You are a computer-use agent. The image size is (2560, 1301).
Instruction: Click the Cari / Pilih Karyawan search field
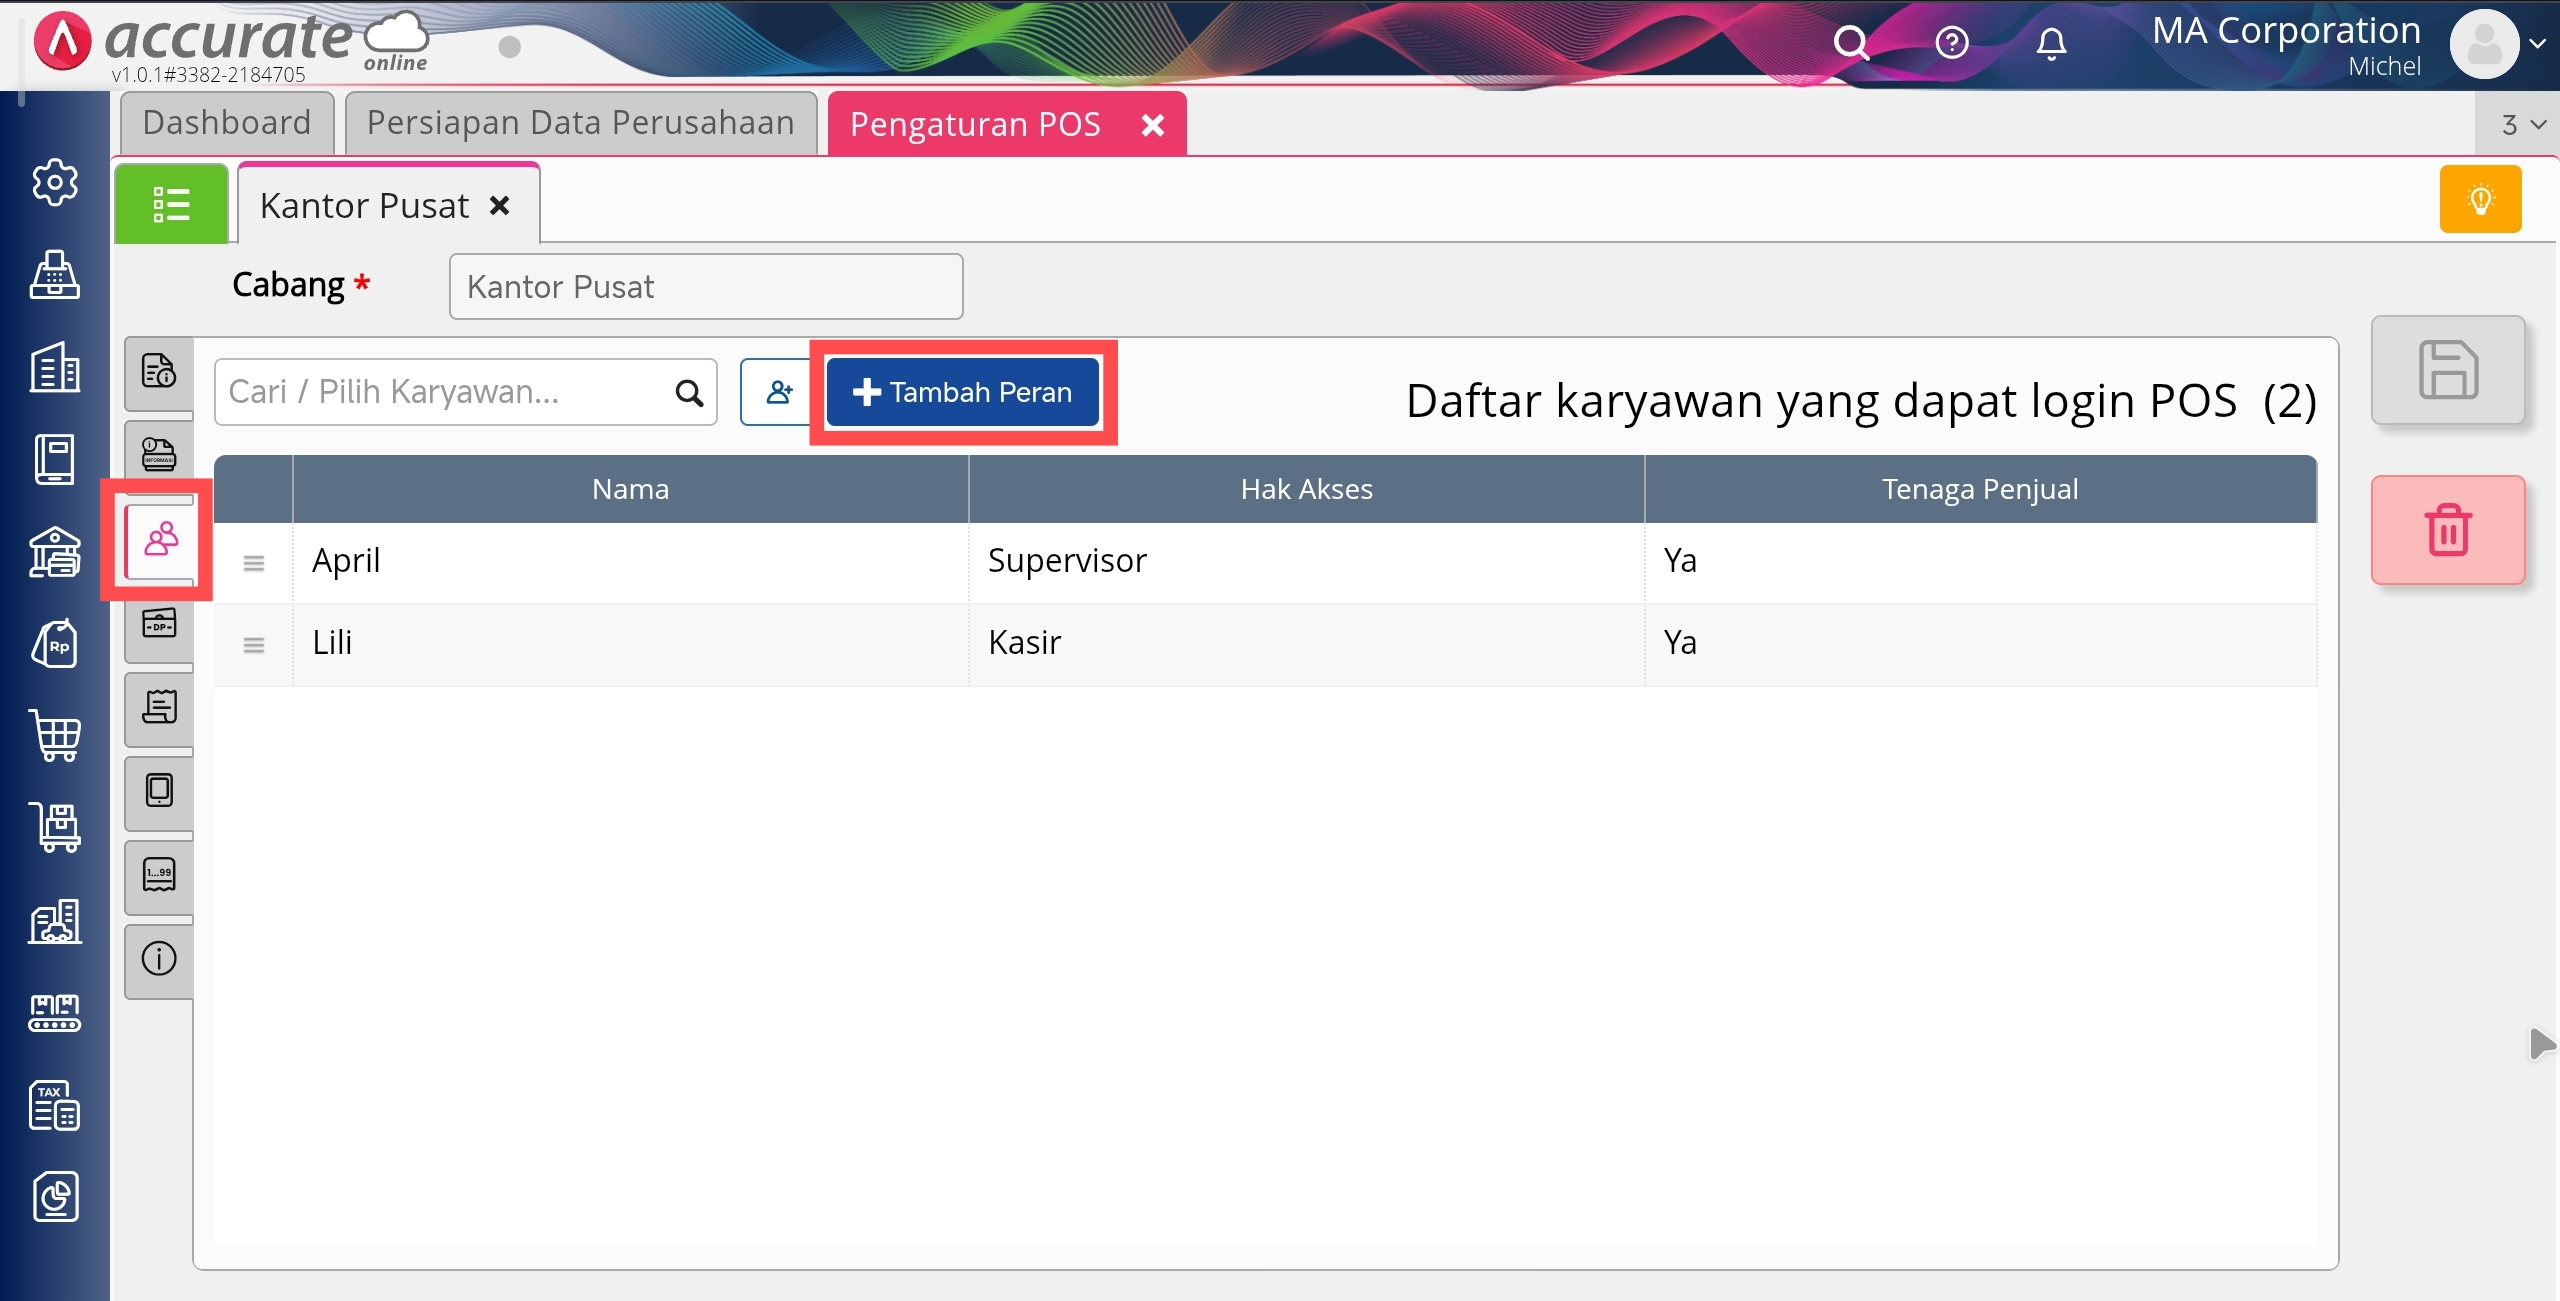(x=445, y=392)
